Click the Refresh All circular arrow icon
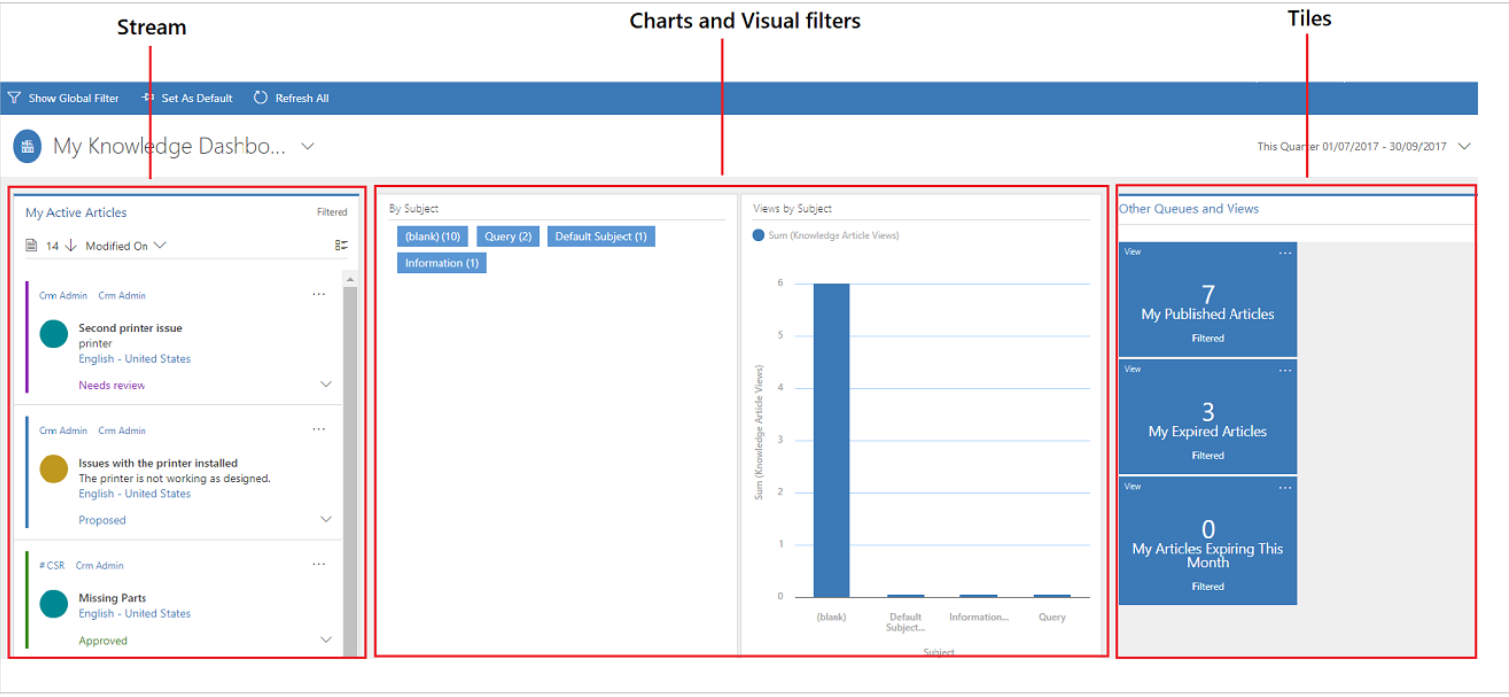Image resolution: width=1509 pixels, height=697 pixels. [x=260, y=98]
